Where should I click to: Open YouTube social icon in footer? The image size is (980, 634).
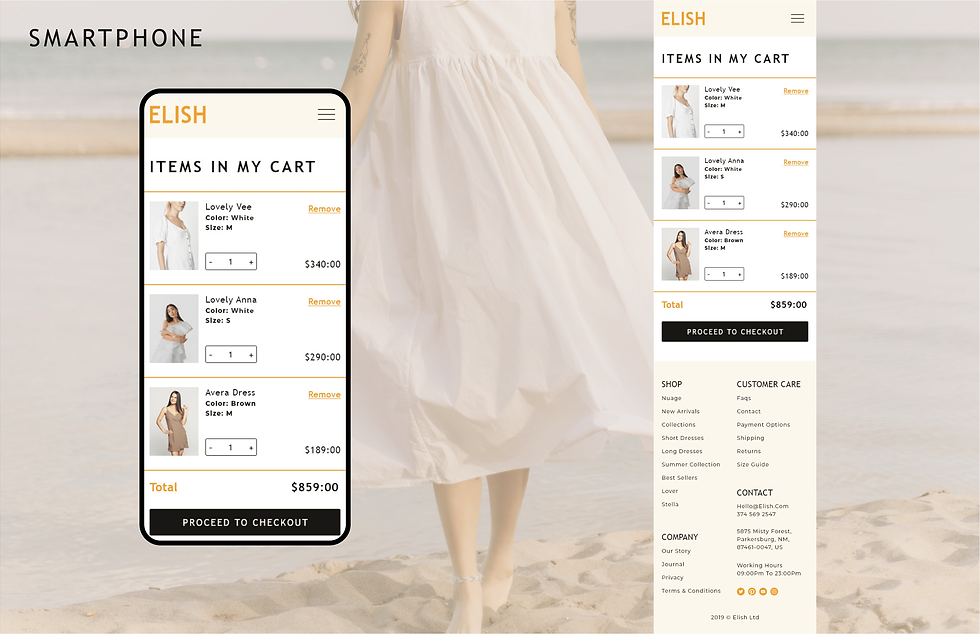pyautogui.click(x=763, y=591)
